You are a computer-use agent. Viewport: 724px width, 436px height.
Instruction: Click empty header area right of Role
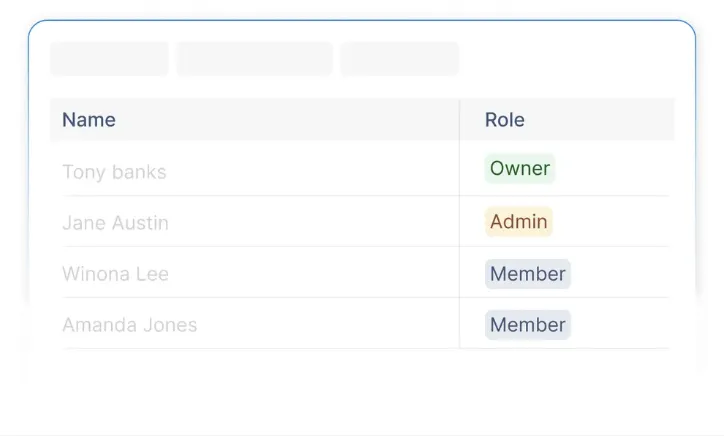600,120
